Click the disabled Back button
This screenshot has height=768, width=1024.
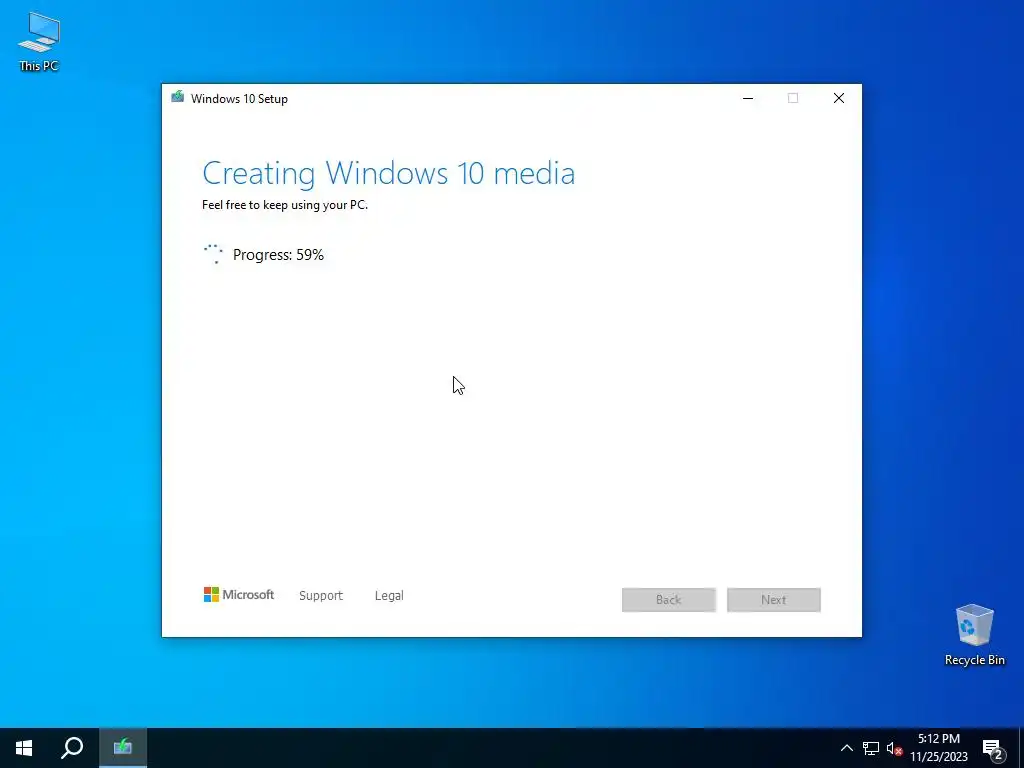[x=669, y=600]
